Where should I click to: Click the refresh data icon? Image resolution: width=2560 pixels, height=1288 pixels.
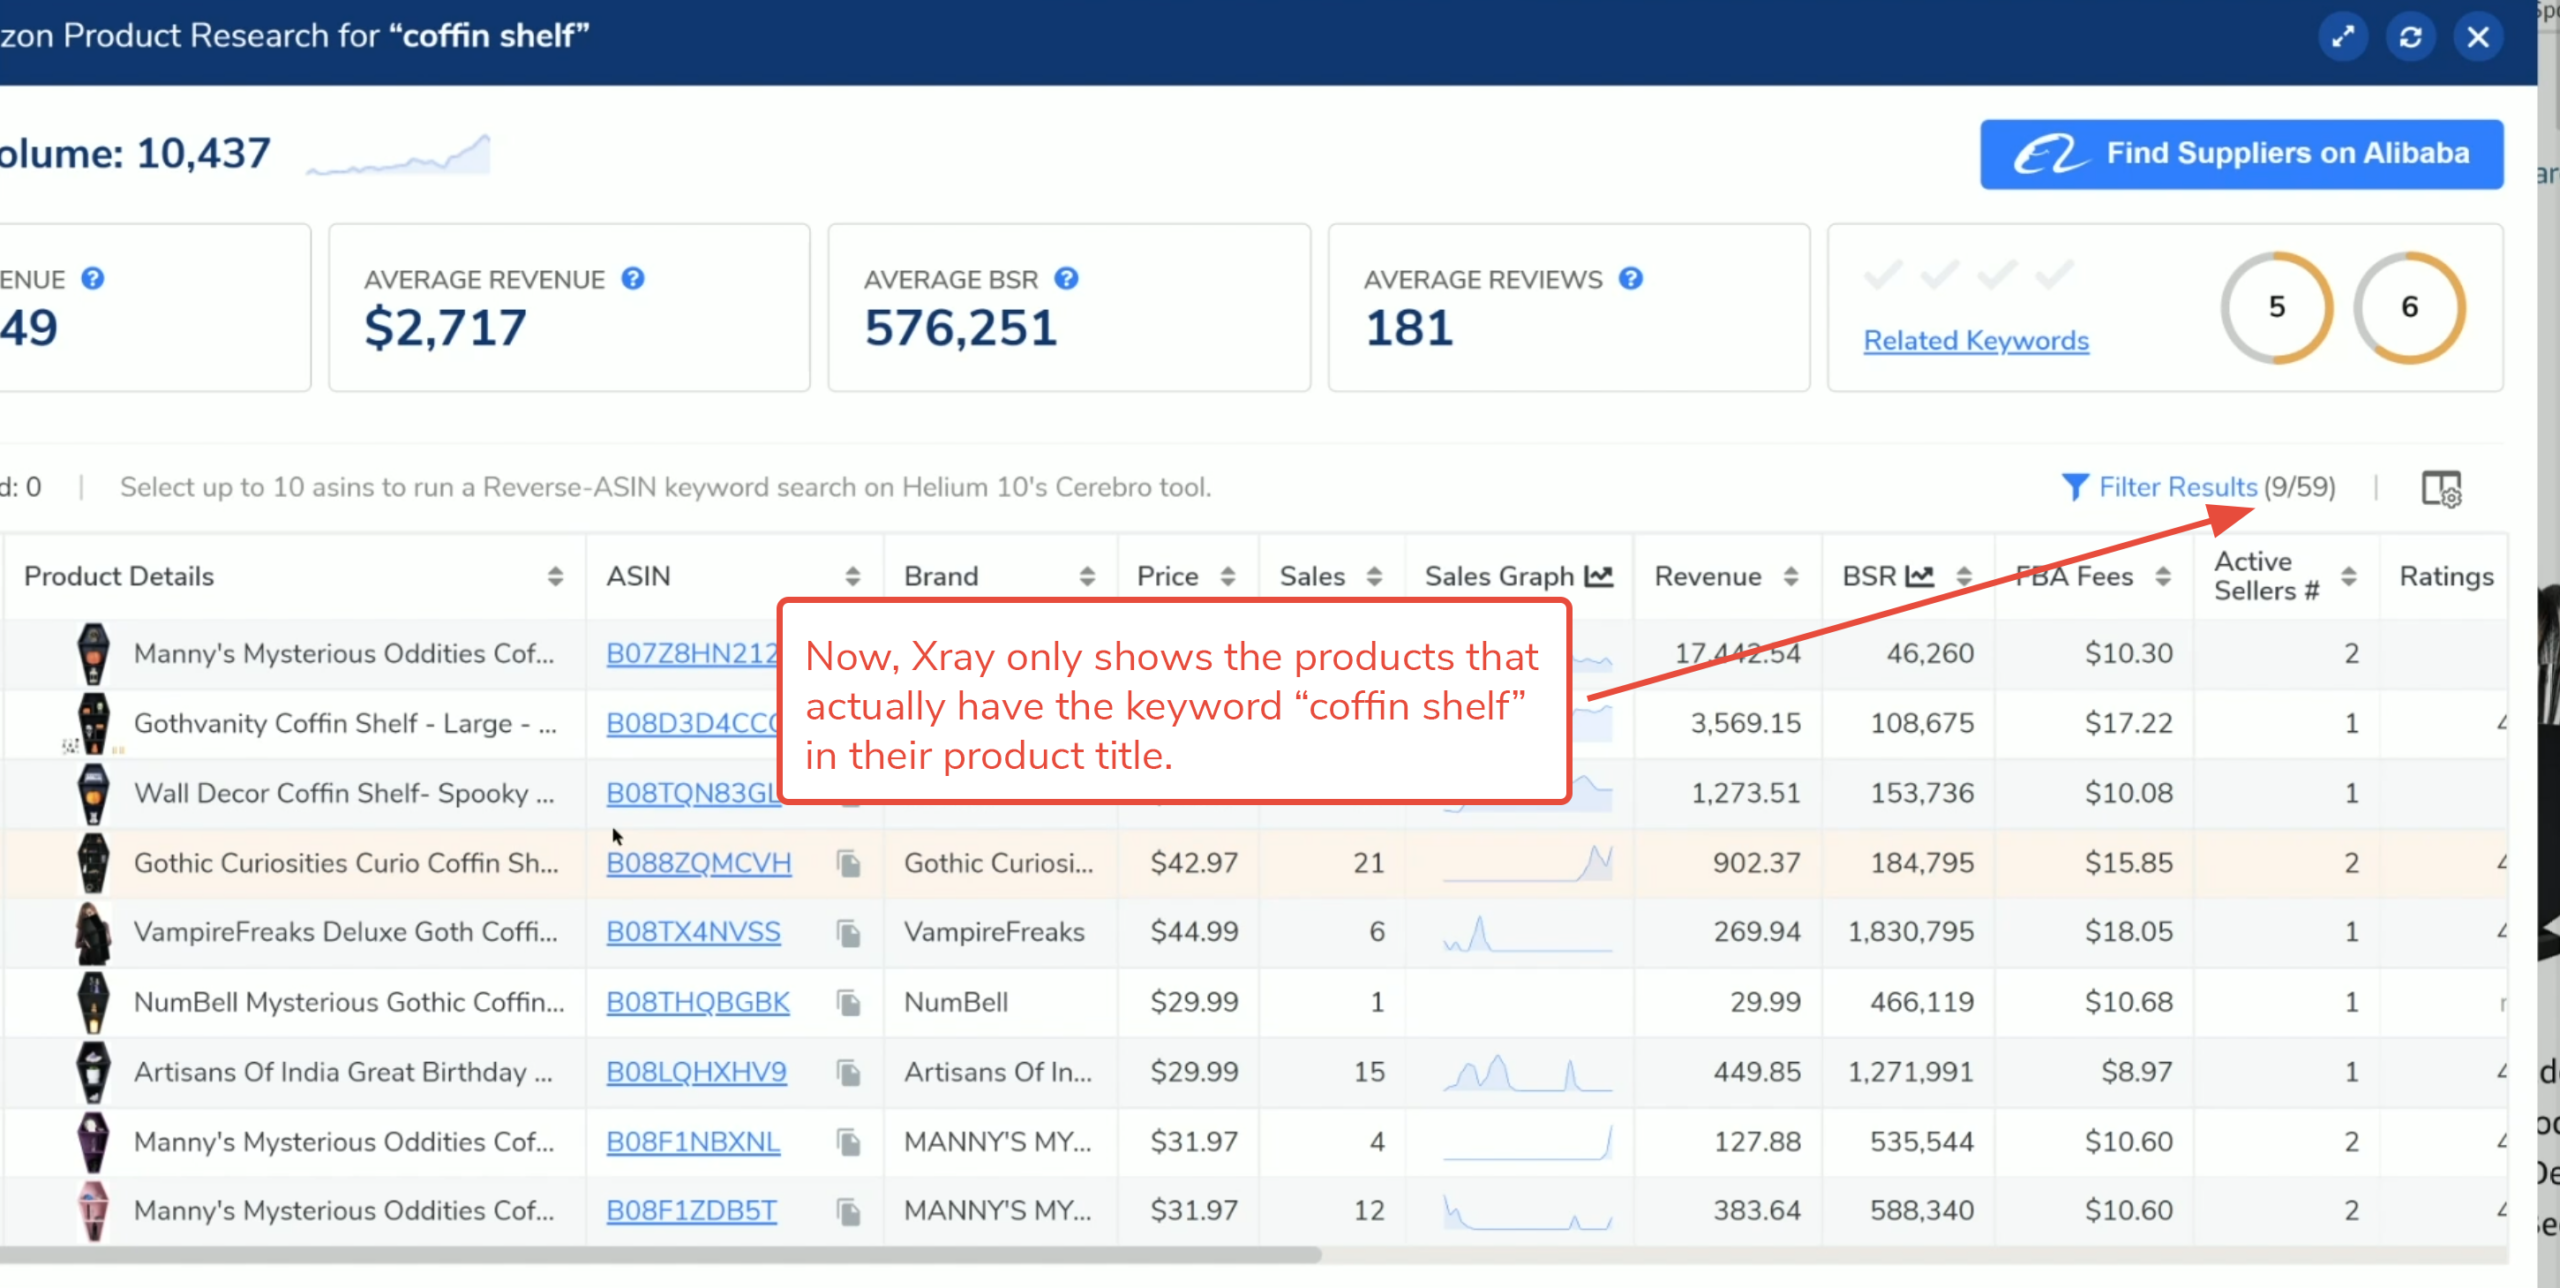[x=2410, y=37]
